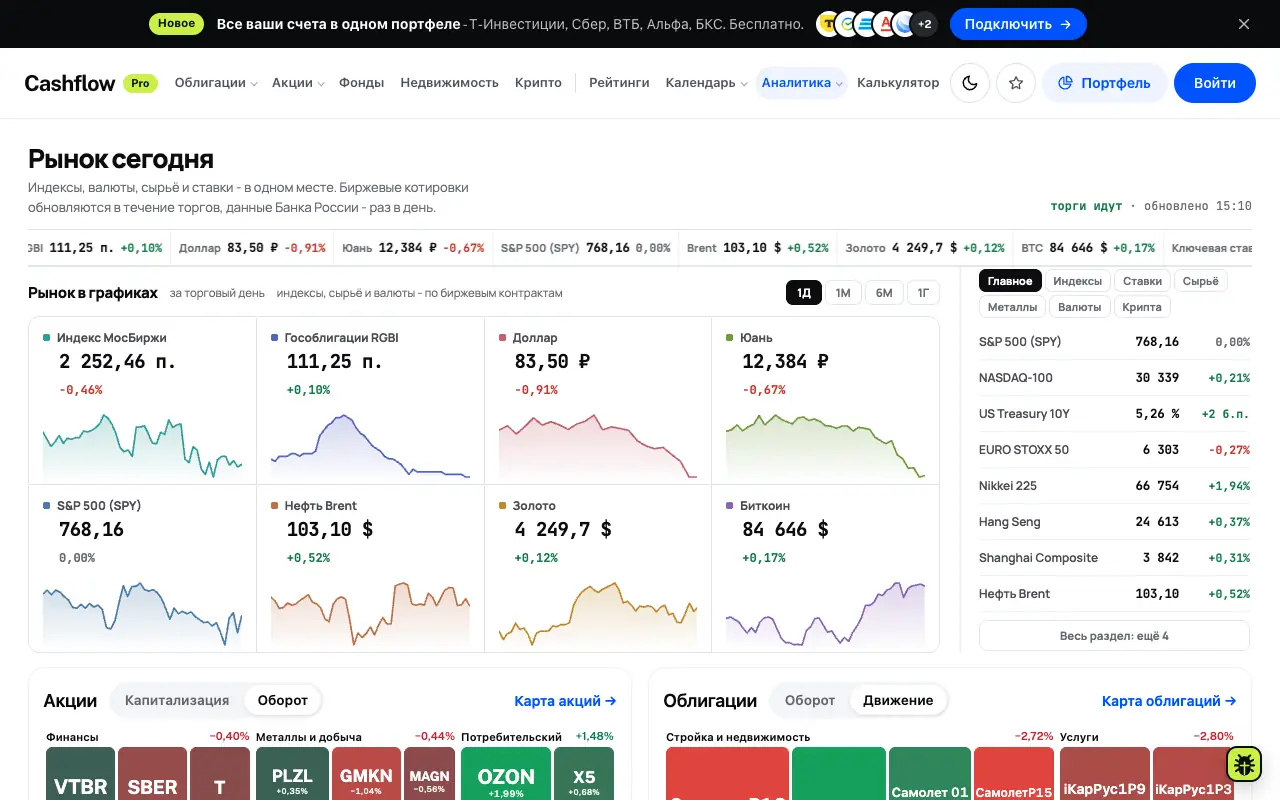The width and height of the screenshot is (1280, 800).
Task: Open Нефть Brent chart card
Action: point(370,568)
